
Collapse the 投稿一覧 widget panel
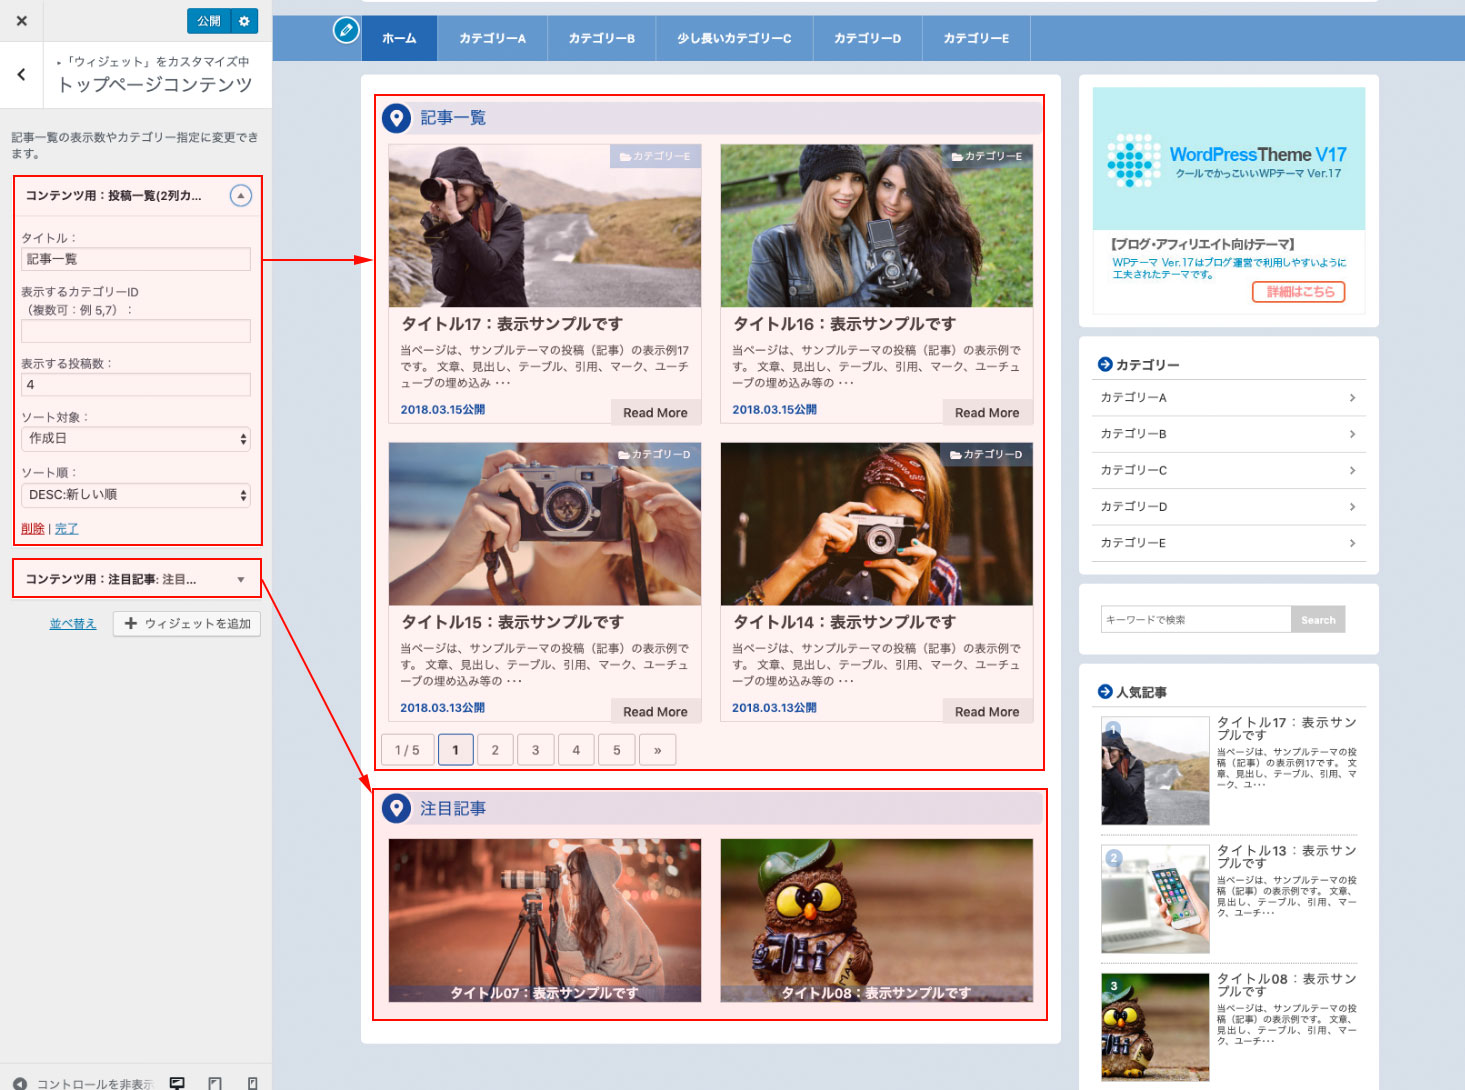241,196
